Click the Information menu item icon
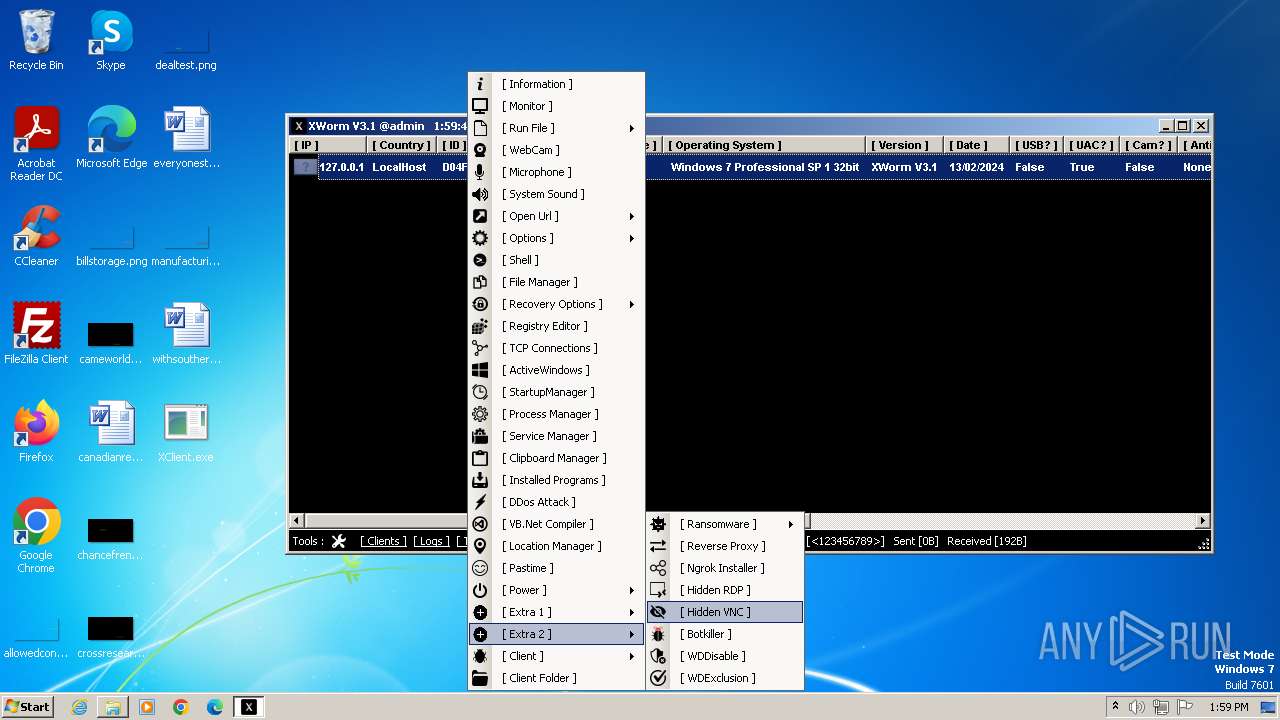 pos(480,84)
